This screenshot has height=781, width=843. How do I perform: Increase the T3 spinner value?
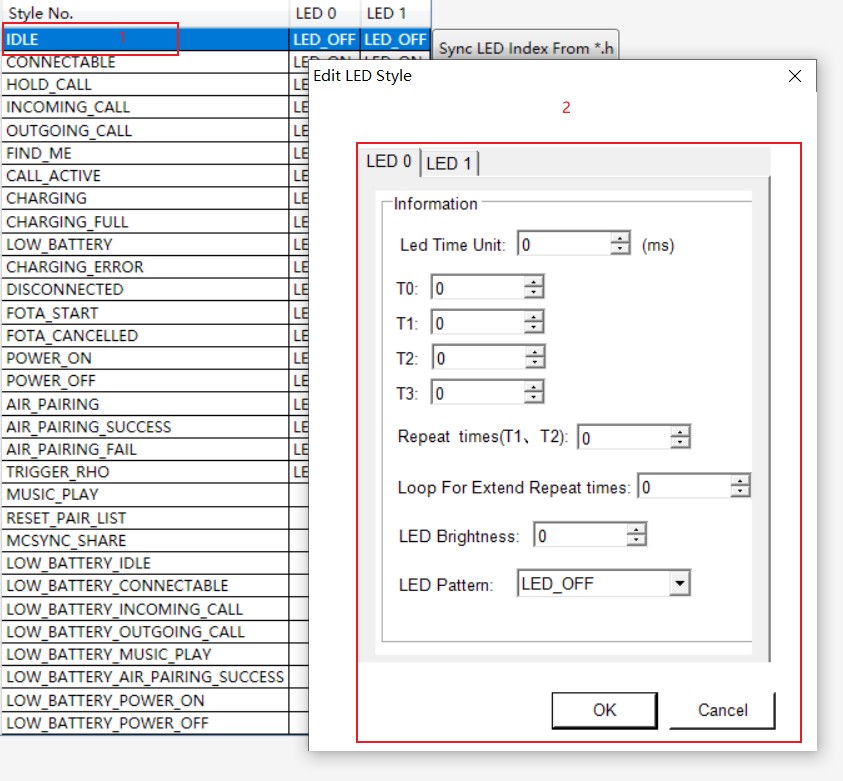[534, 387]
